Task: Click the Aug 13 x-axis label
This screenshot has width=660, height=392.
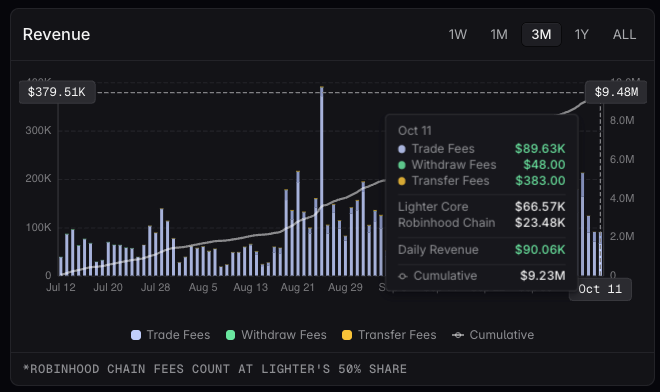Action: [x=250, y=288]
